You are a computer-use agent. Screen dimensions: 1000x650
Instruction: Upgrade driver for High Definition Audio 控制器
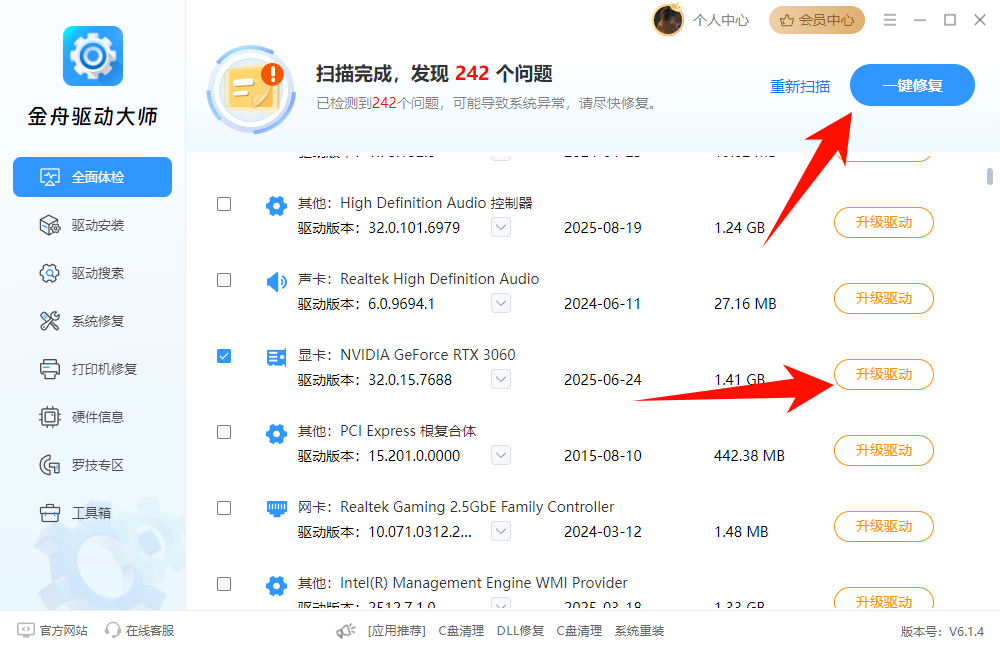(884, 223)
